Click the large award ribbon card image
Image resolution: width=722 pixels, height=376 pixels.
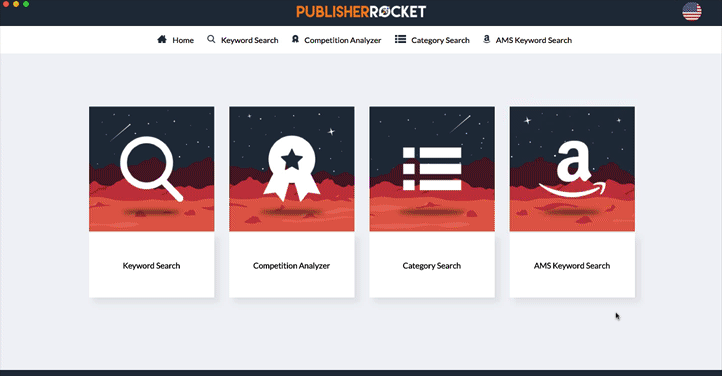click(292, 169)
